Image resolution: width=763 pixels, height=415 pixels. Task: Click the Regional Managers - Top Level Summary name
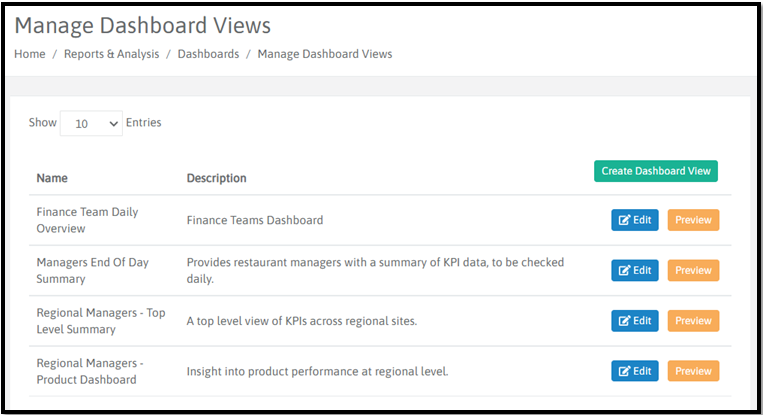tap(100, 321)
